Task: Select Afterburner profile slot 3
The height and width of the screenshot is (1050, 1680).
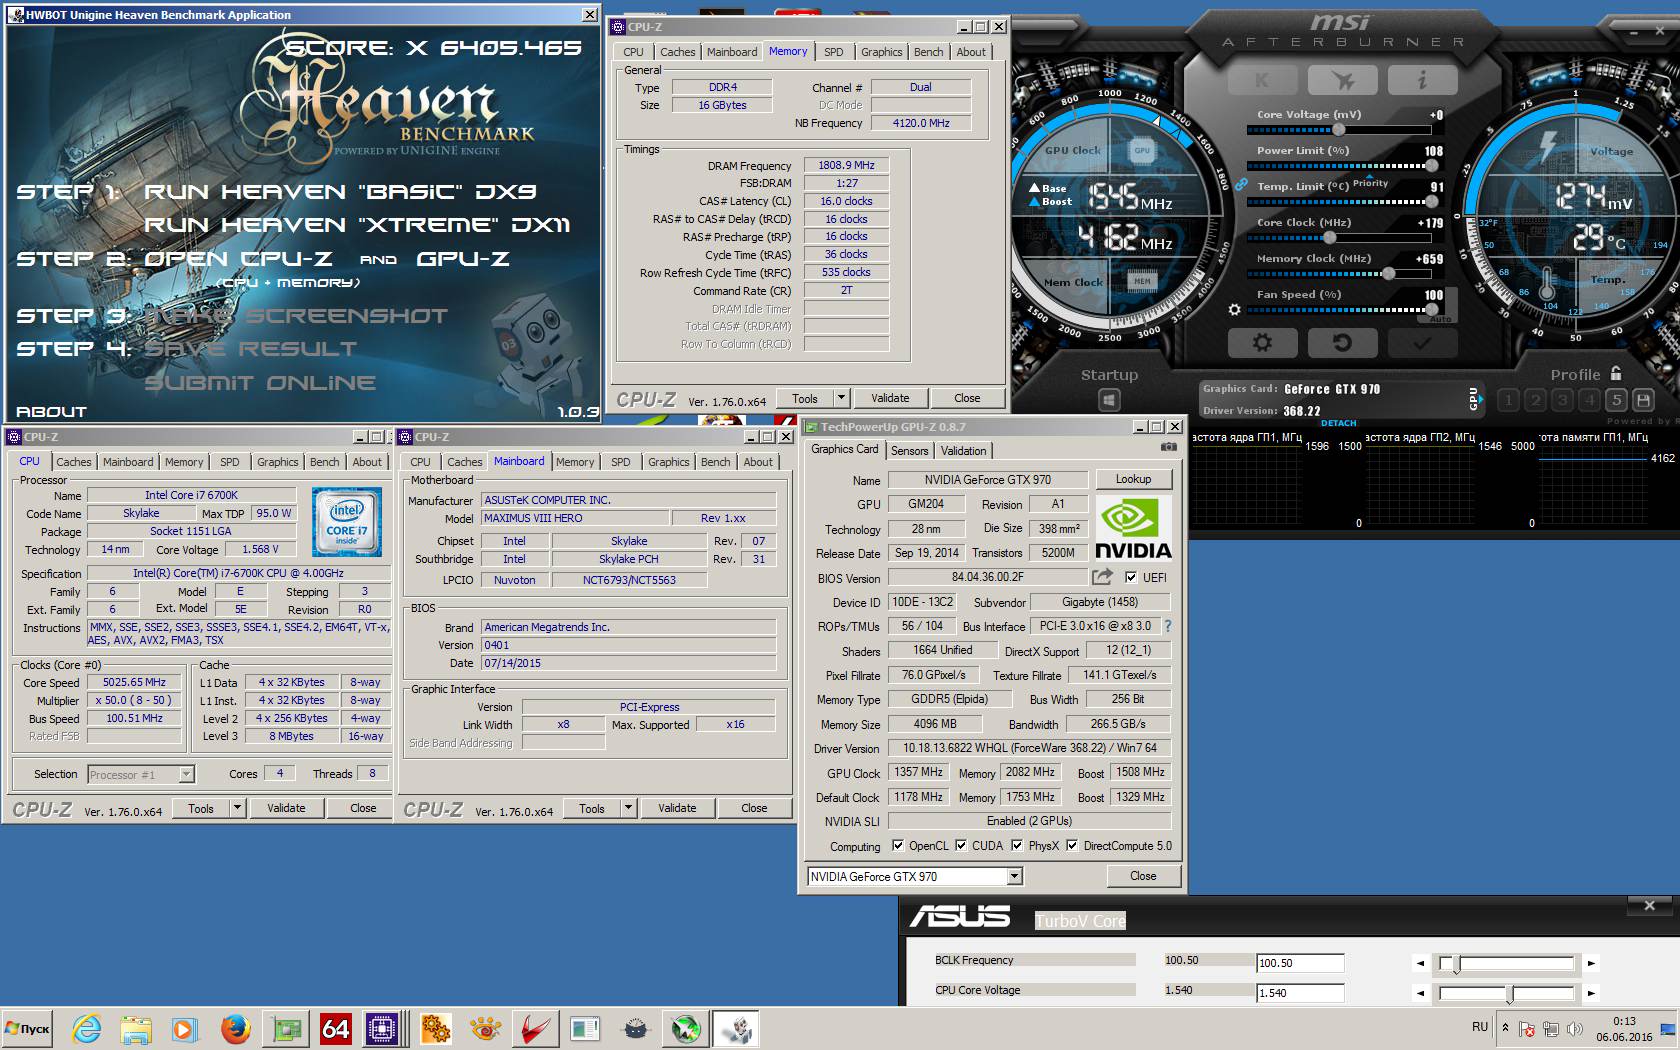Action: click(x=1562, y=400)
